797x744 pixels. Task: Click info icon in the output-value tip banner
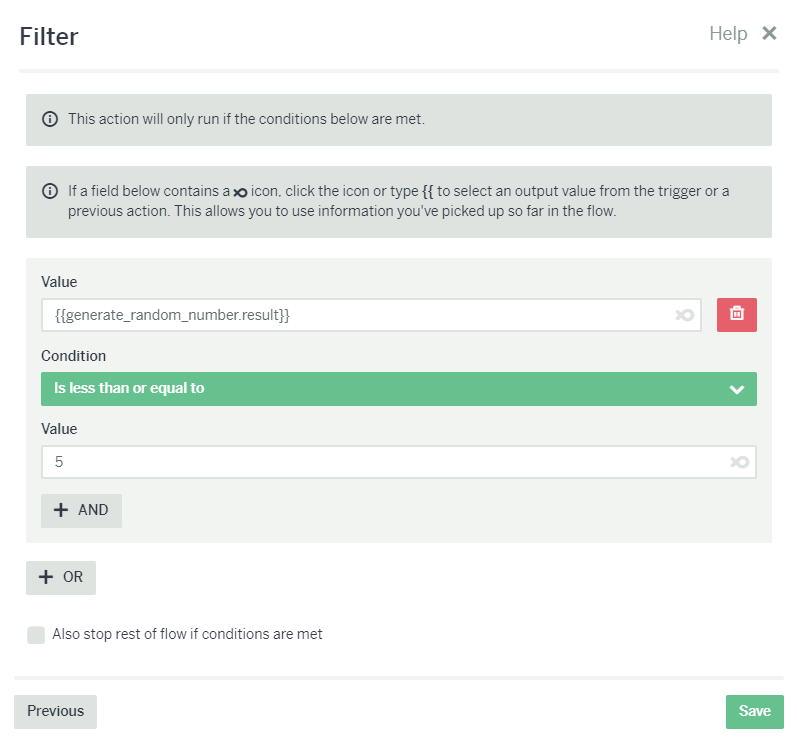pos(50,191)
